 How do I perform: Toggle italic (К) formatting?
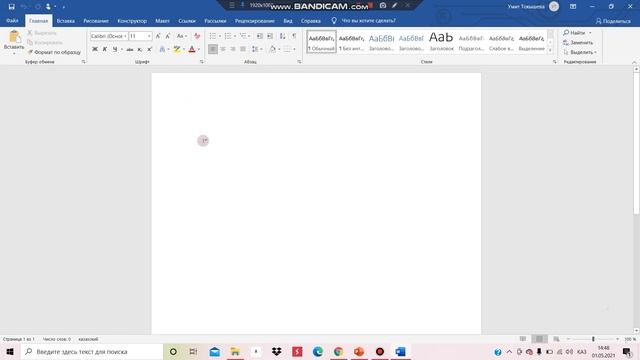[x=105, y=49]
